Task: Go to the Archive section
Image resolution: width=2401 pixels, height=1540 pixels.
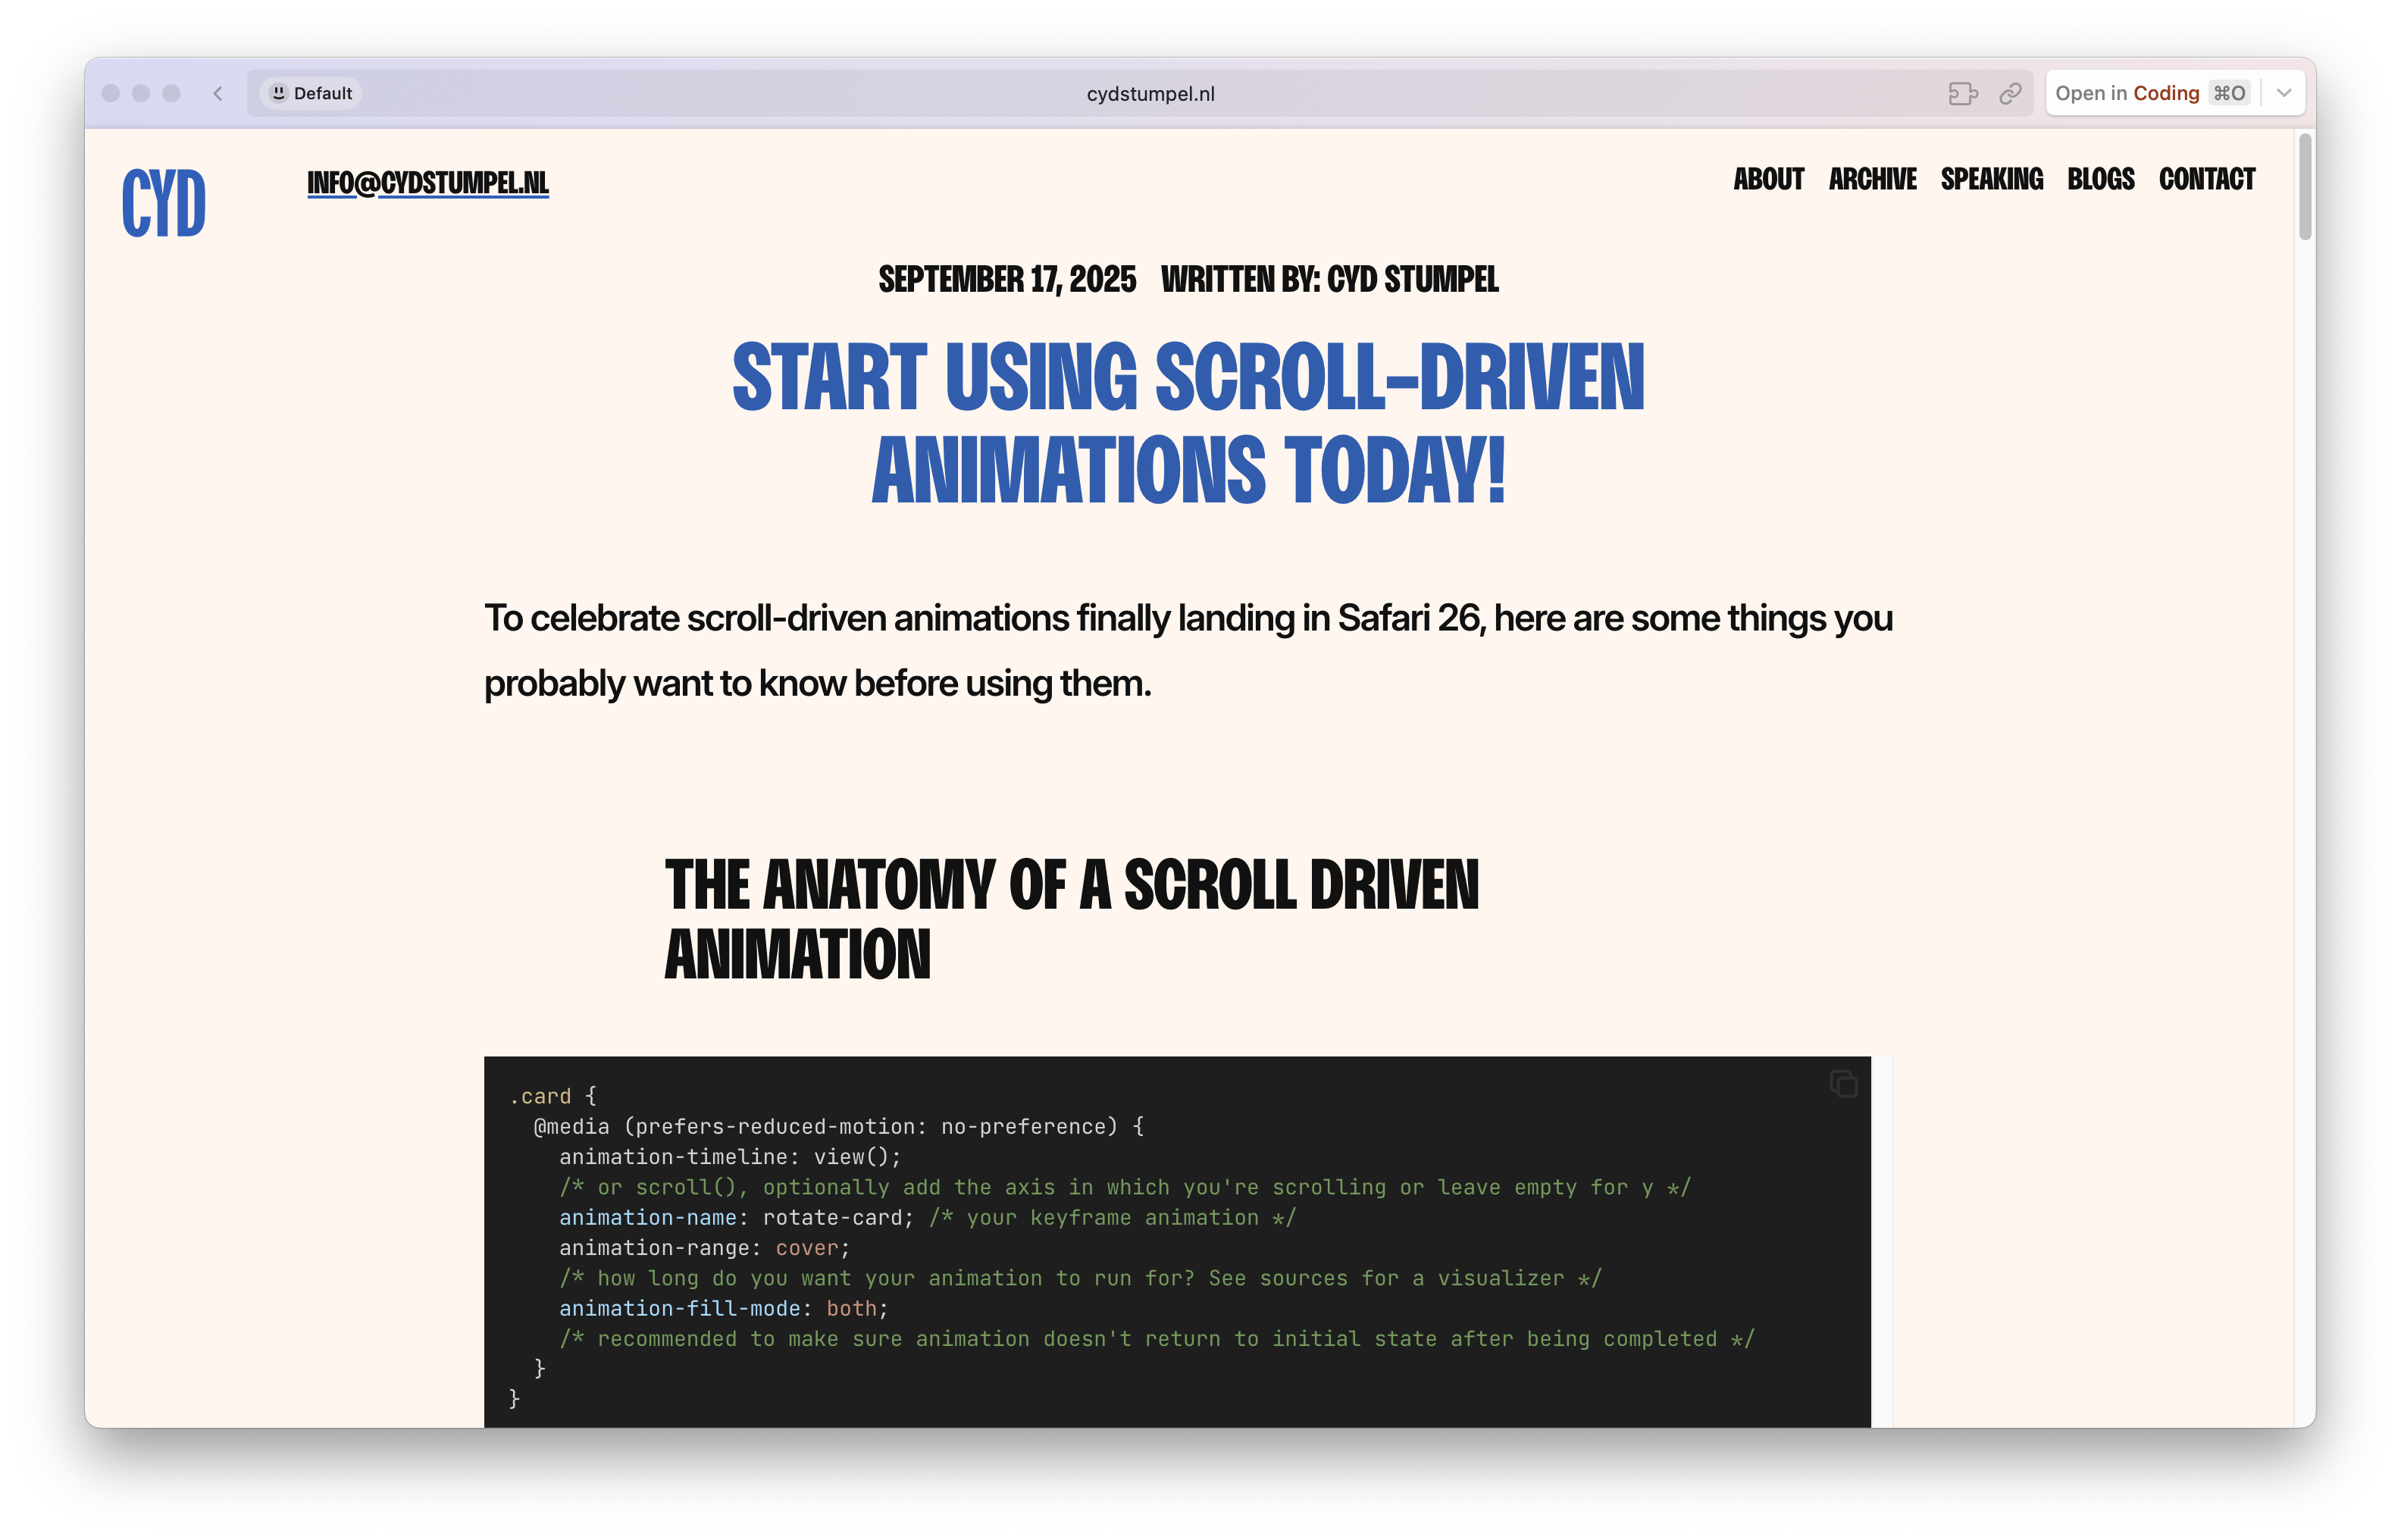Action: (1872, 179)
